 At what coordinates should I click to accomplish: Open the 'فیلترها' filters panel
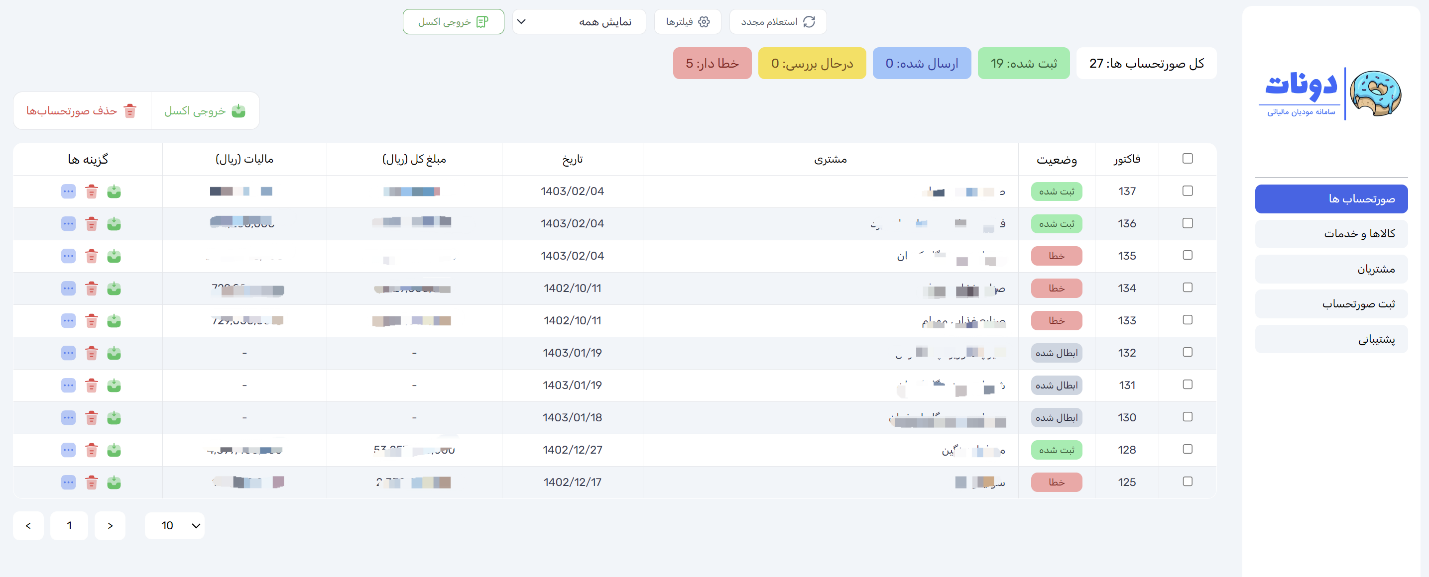click(x=688, y=22)
